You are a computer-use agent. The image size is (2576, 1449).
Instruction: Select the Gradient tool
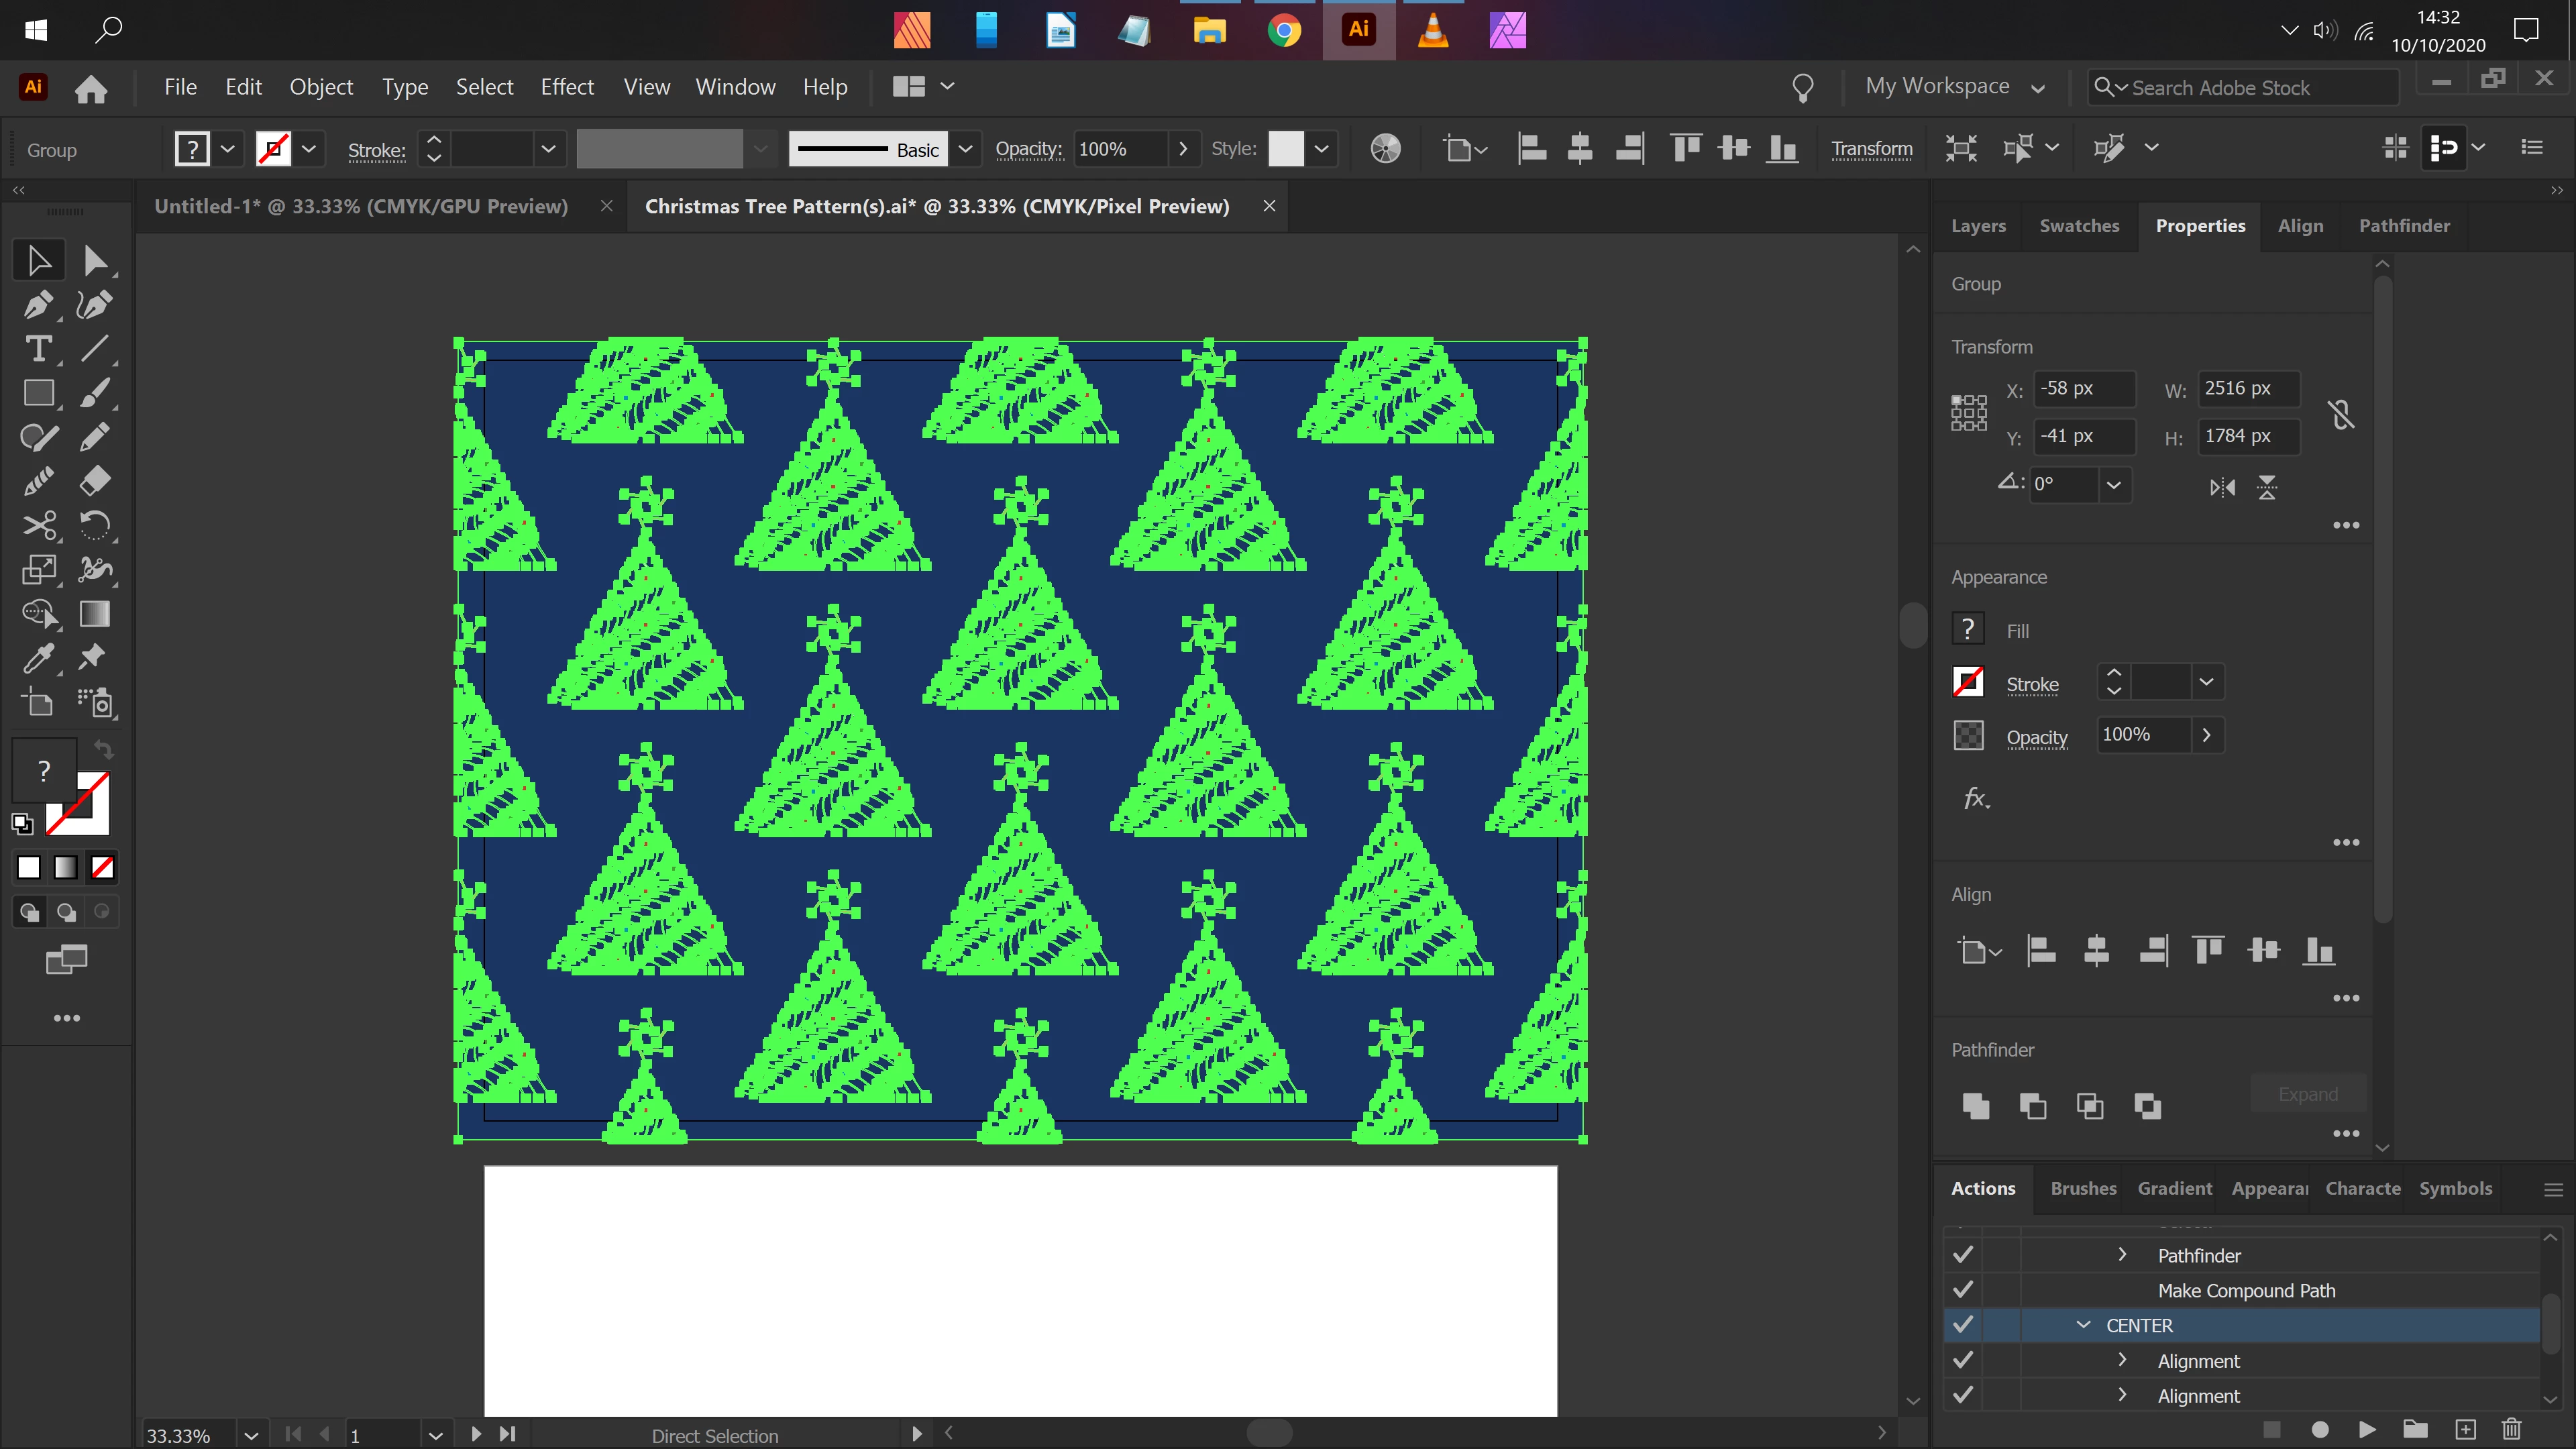[x=95, y=613]
